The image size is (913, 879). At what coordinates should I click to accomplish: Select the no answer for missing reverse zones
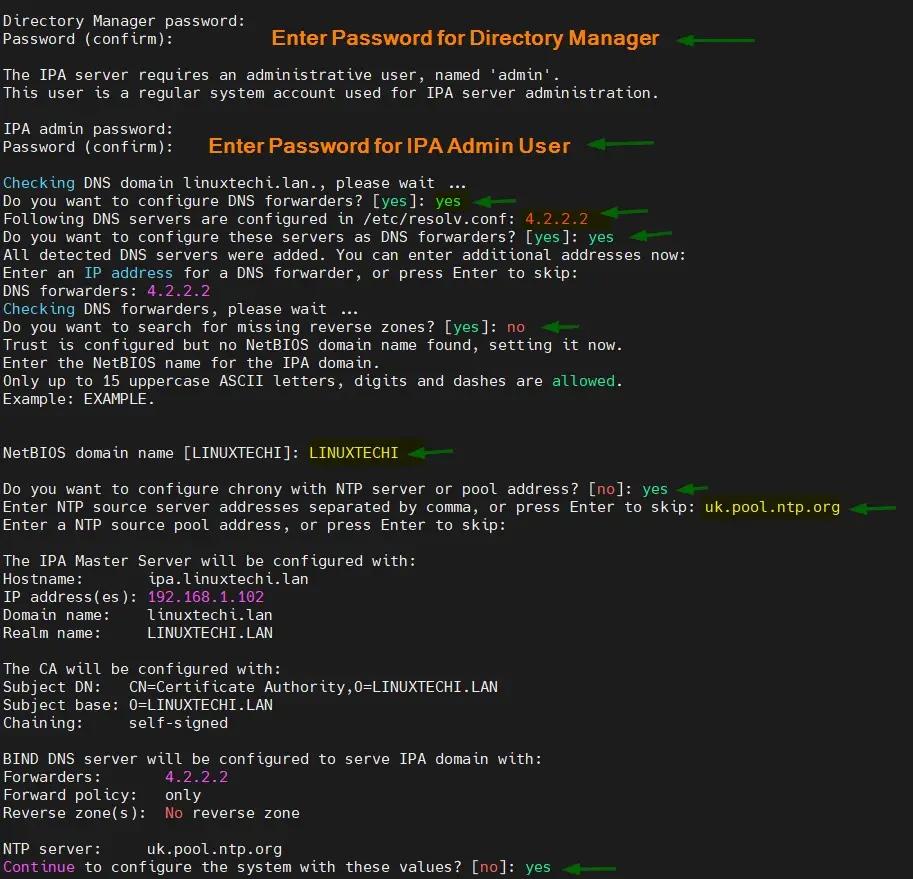[x=515, y=326]
